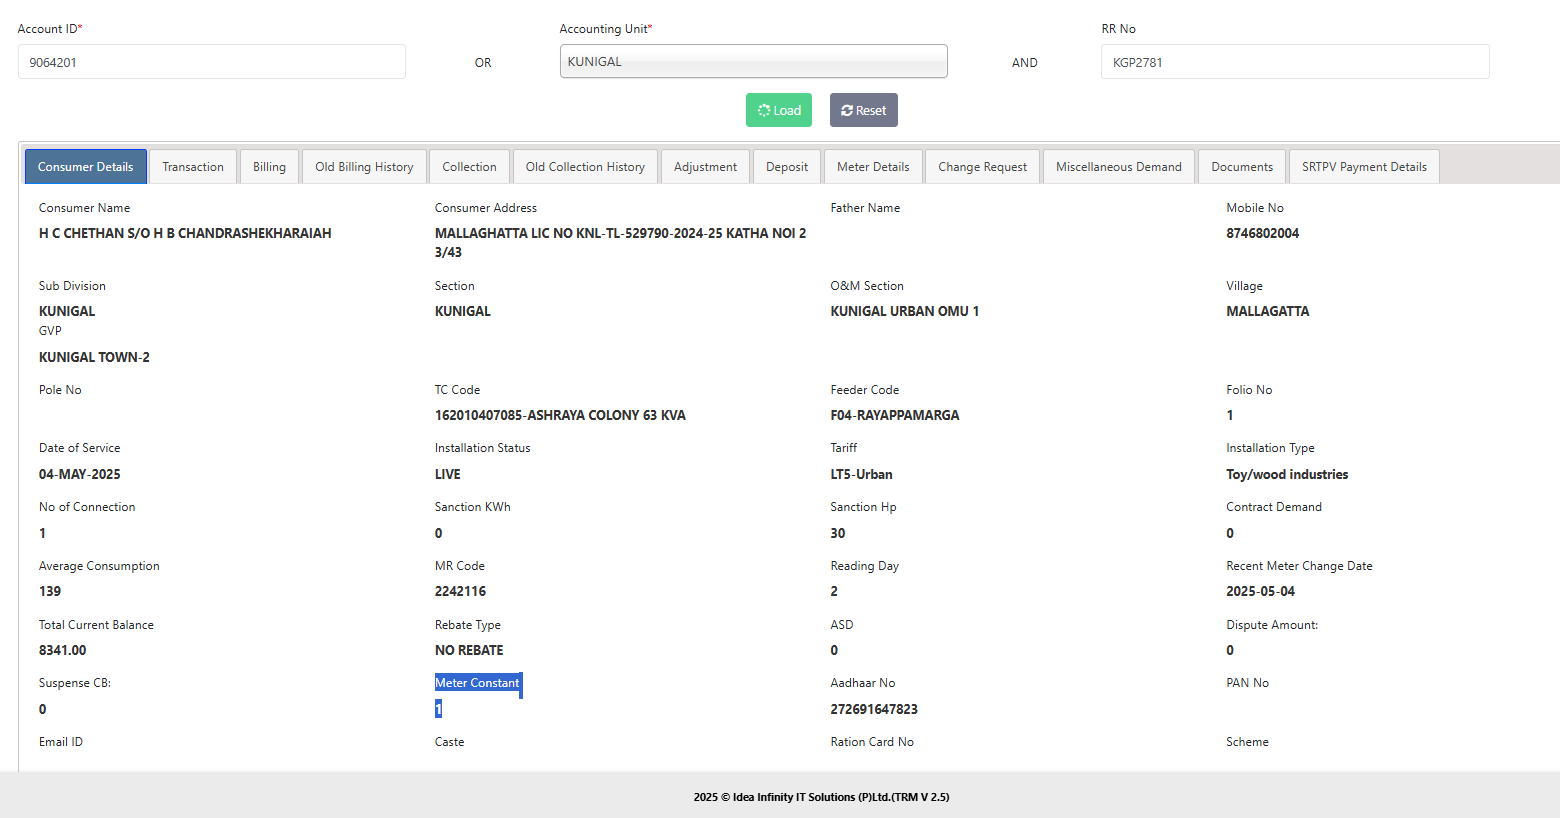Switch to the Adjustment tab

705,167
